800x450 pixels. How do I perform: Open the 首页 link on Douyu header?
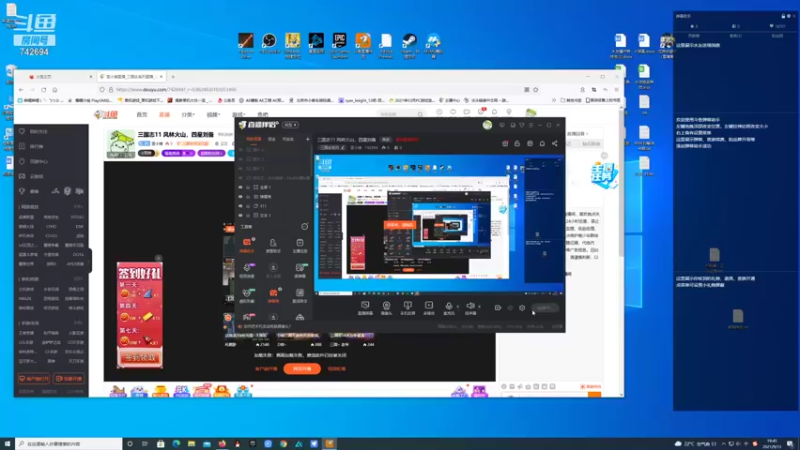(142, 115)
